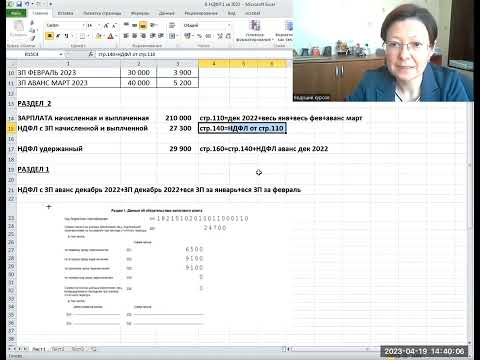
Task: Click cell containing 210 000
Action: [x=178, y=118]
